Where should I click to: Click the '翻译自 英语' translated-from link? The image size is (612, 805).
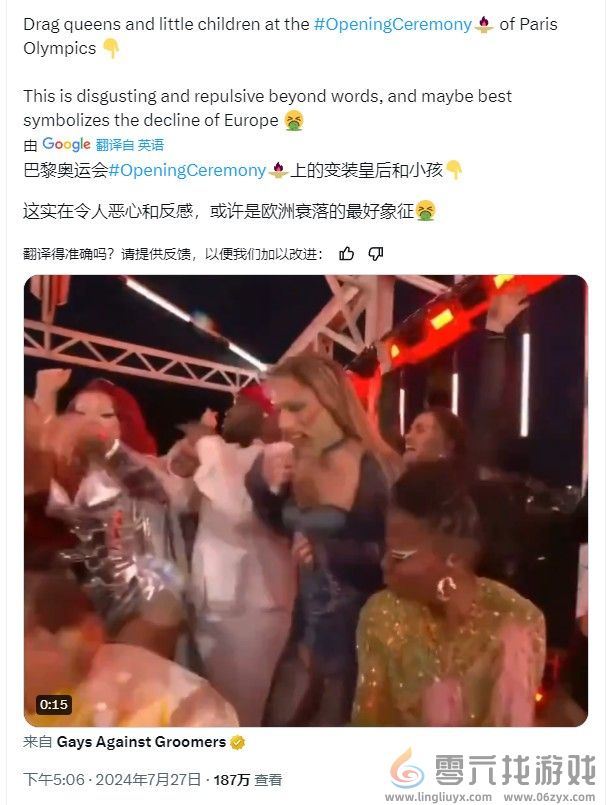pyautogui.click(x=130, y=145)
